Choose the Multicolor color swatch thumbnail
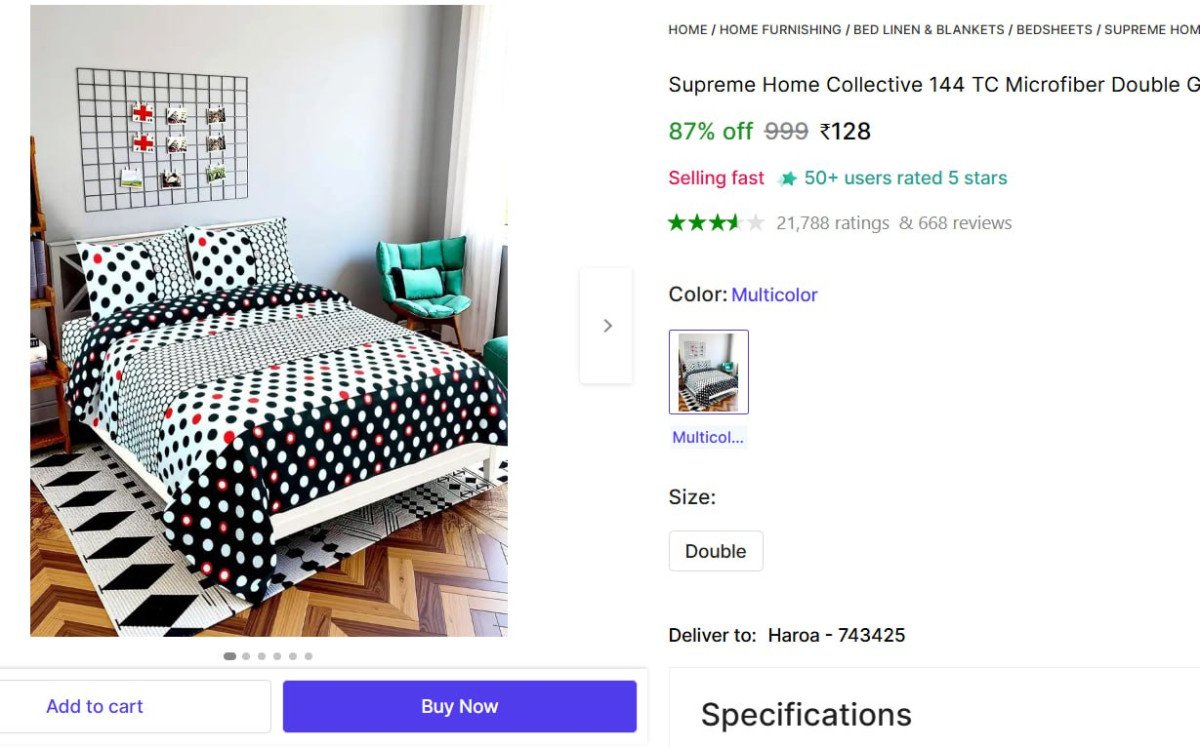 tap(708, 372)
